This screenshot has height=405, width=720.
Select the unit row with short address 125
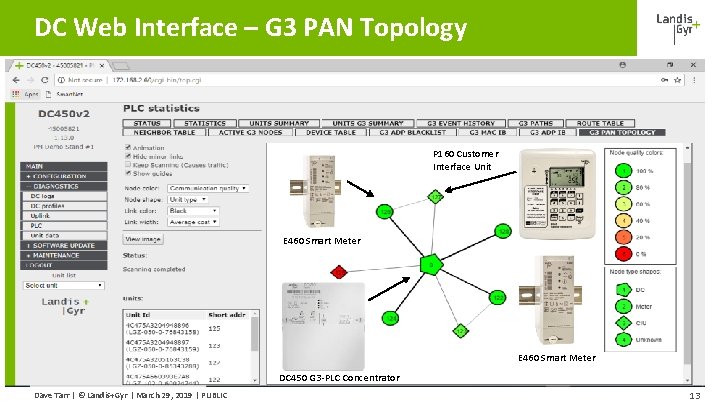(x=187, y=328)
